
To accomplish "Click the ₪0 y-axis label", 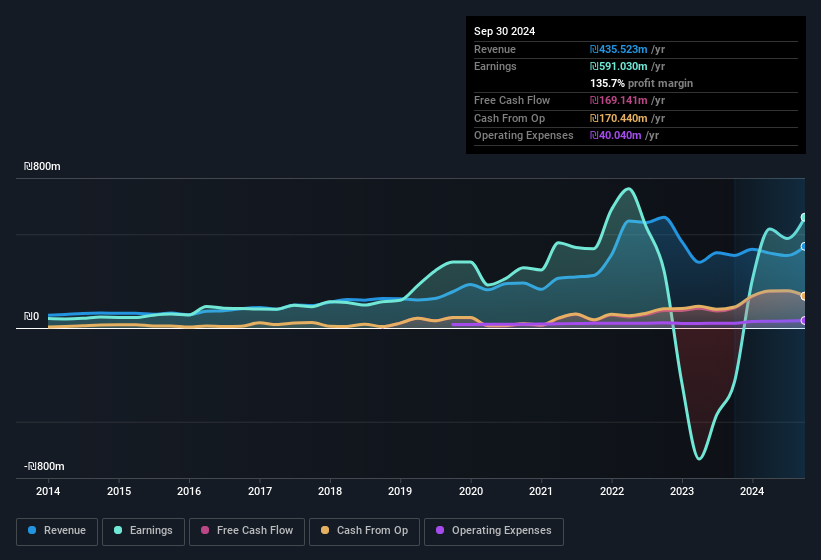I will (31, 317).
